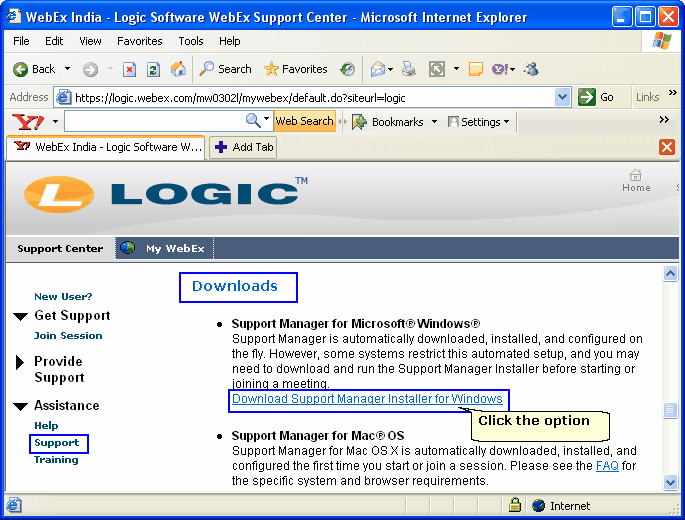
Task: Open the Favorites menu
Action: tap(139, 41)
